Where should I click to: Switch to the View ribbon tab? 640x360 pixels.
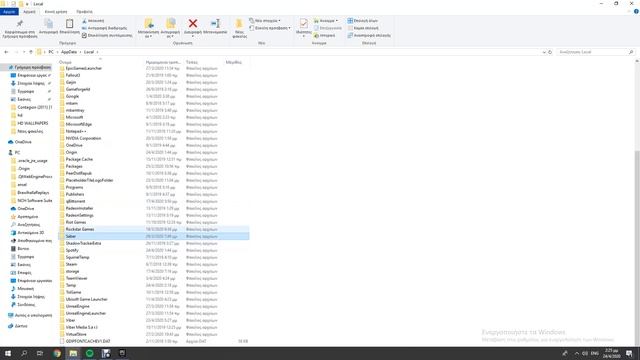84,12
